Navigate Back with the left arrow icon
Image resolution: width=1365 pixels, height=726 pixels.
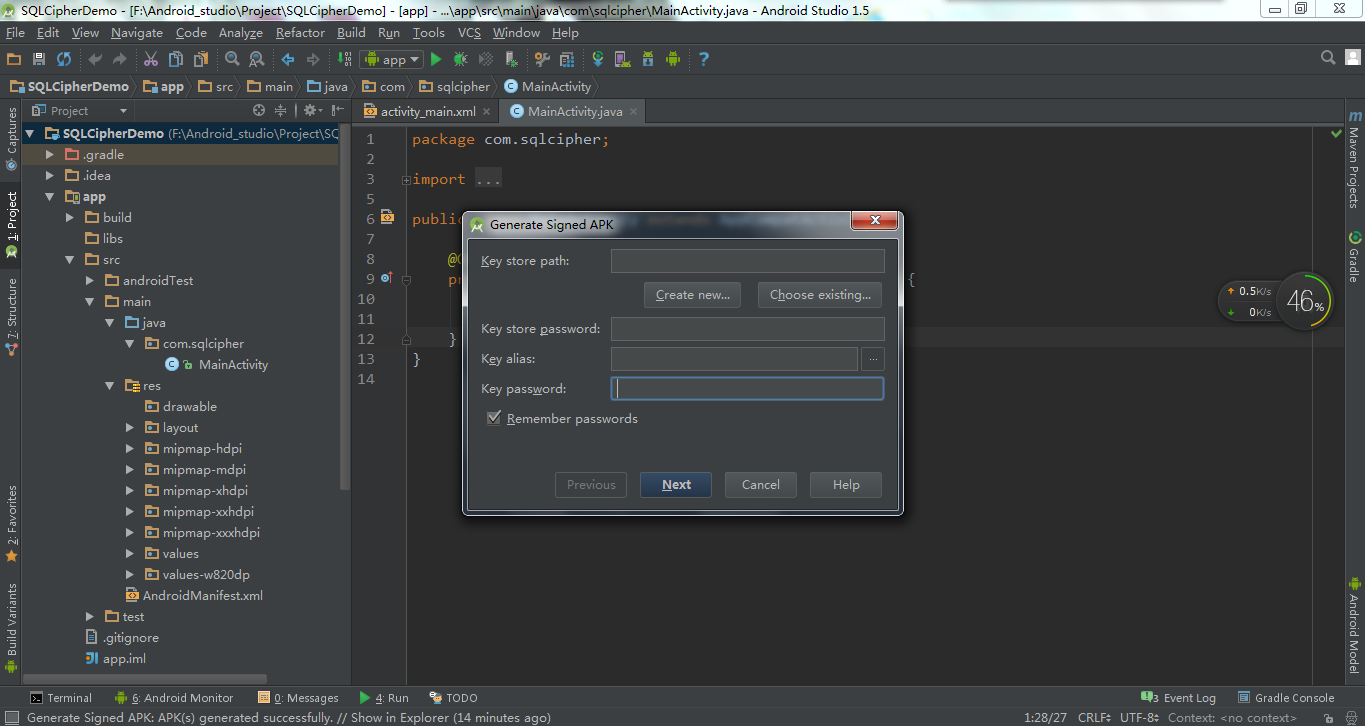click(288, 59)
